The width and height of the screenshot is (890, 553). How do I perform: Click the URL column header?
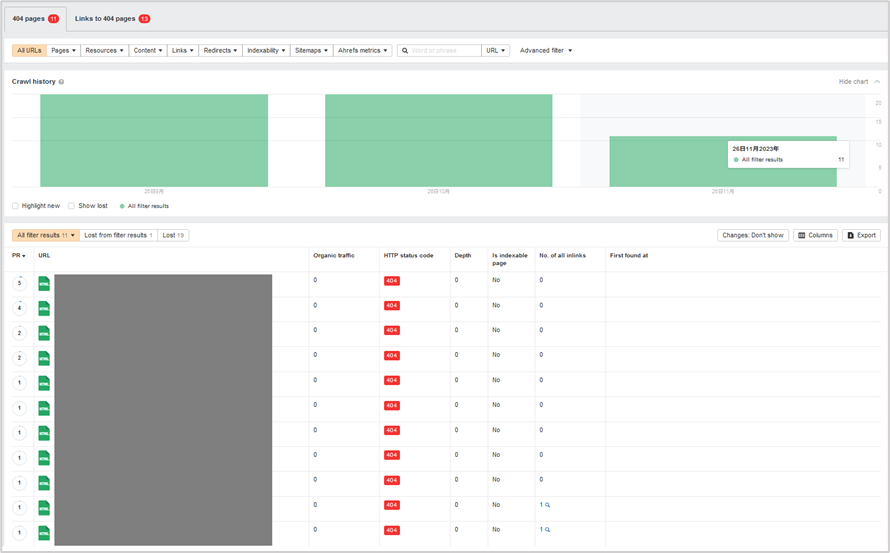point(44,255)
